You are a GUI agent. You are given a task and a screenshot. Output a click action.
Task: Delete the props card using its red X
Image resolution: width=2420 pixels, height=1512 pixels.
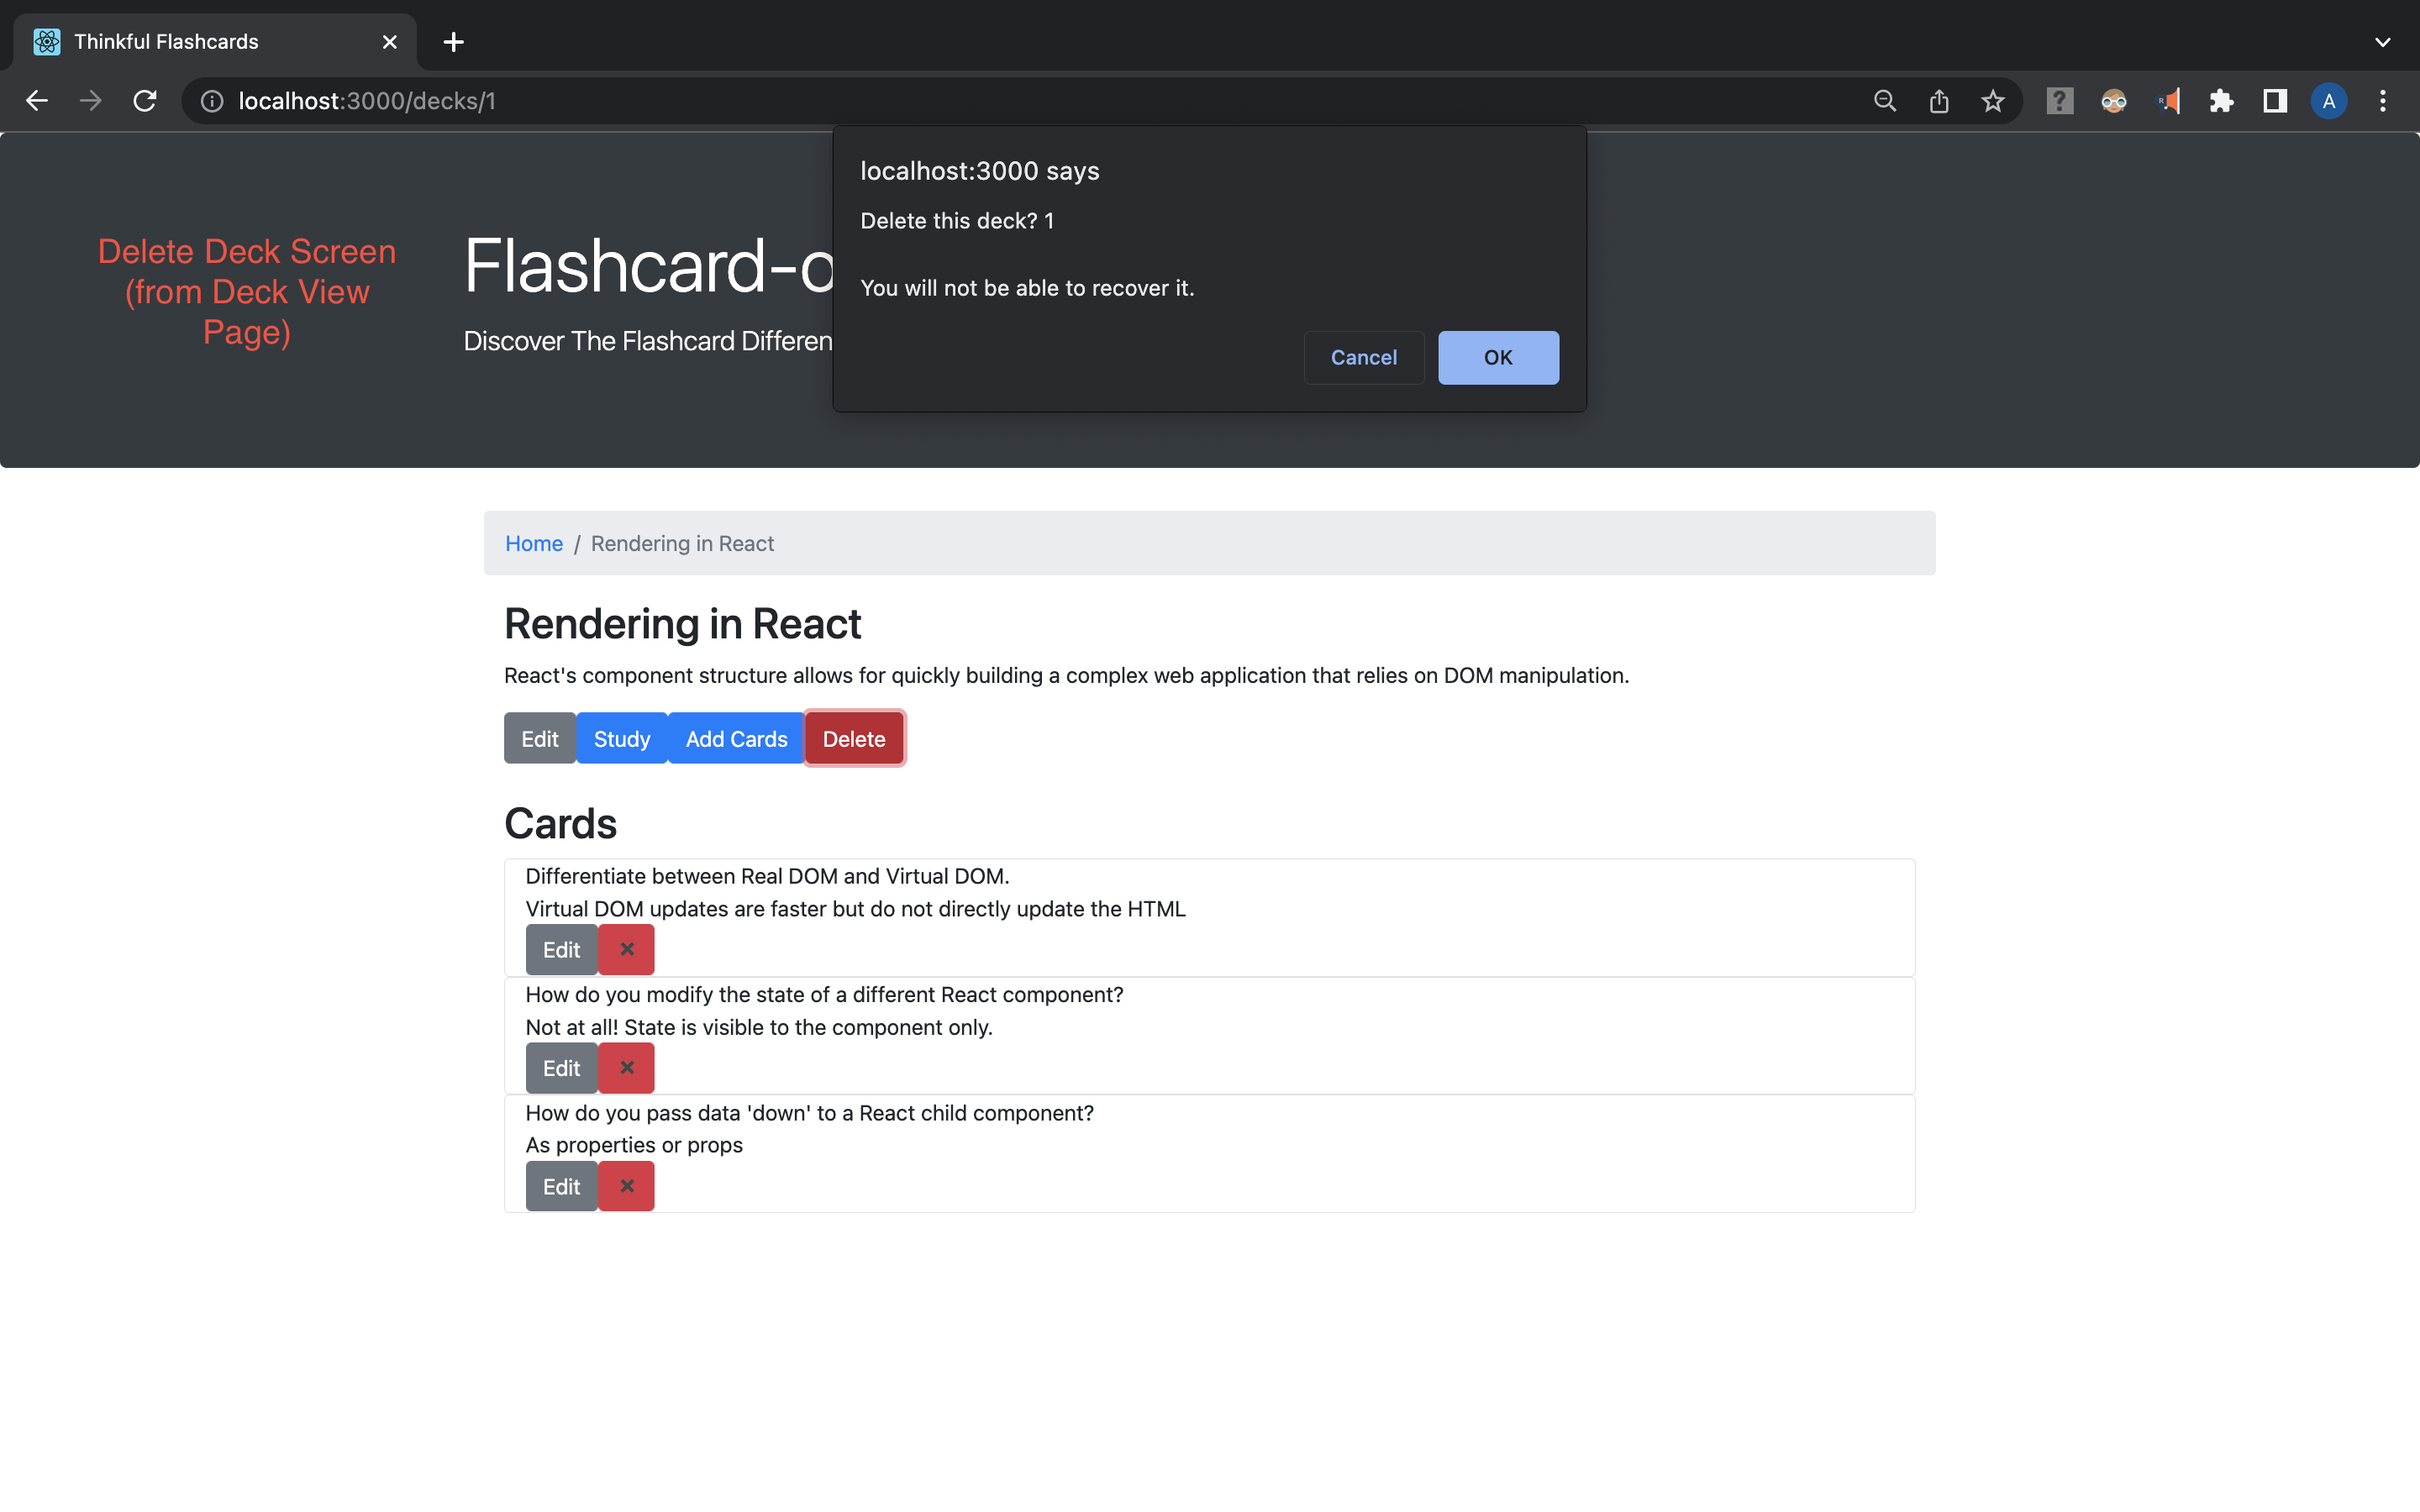pyautogui.click(x=626, y=1186)
